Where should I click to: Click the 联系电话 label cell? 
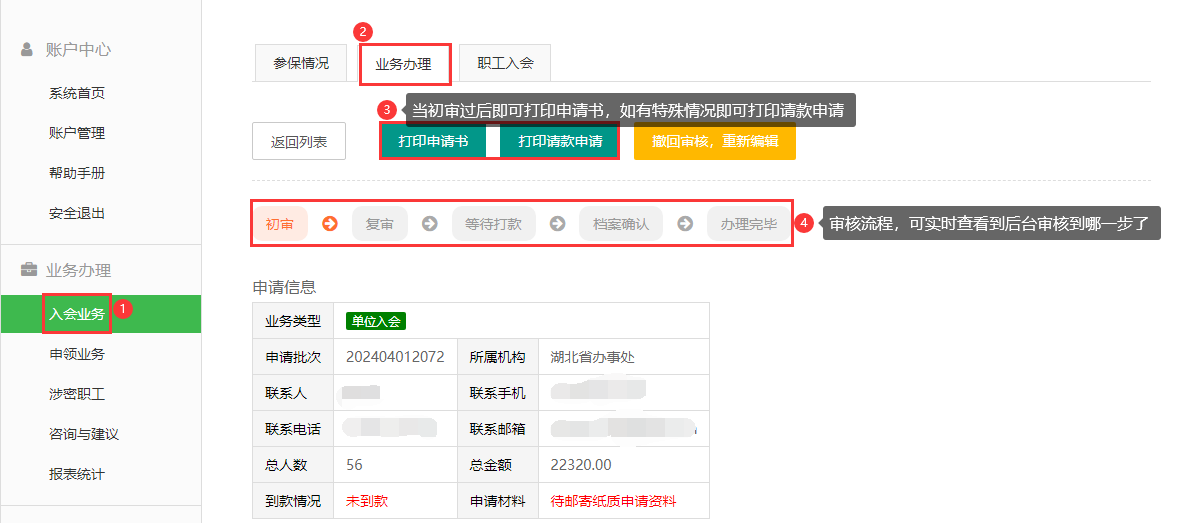click(x=293, y=429)
